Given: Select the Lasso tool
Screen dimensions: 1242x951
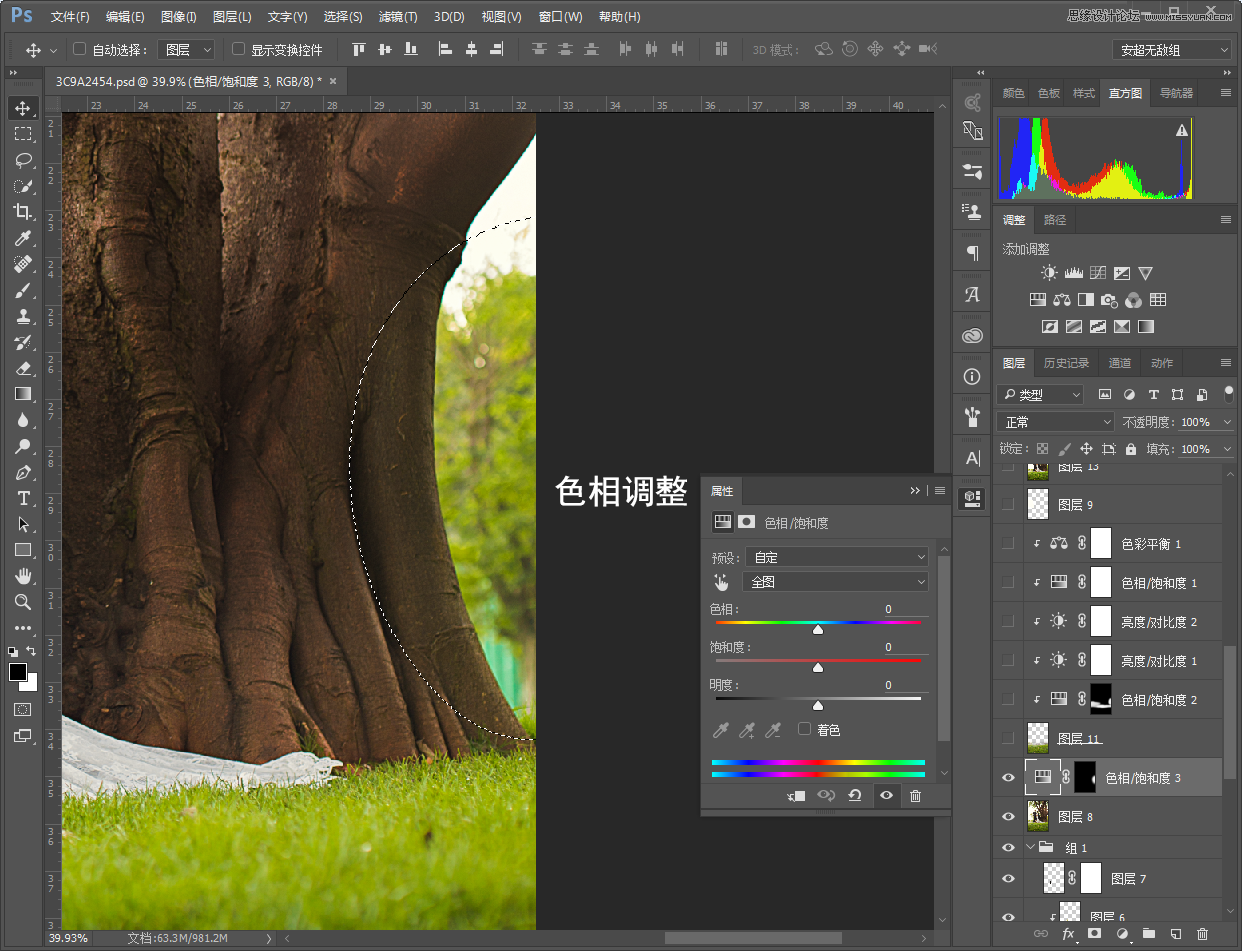Looking at the screenshot, I should (22, 160).
